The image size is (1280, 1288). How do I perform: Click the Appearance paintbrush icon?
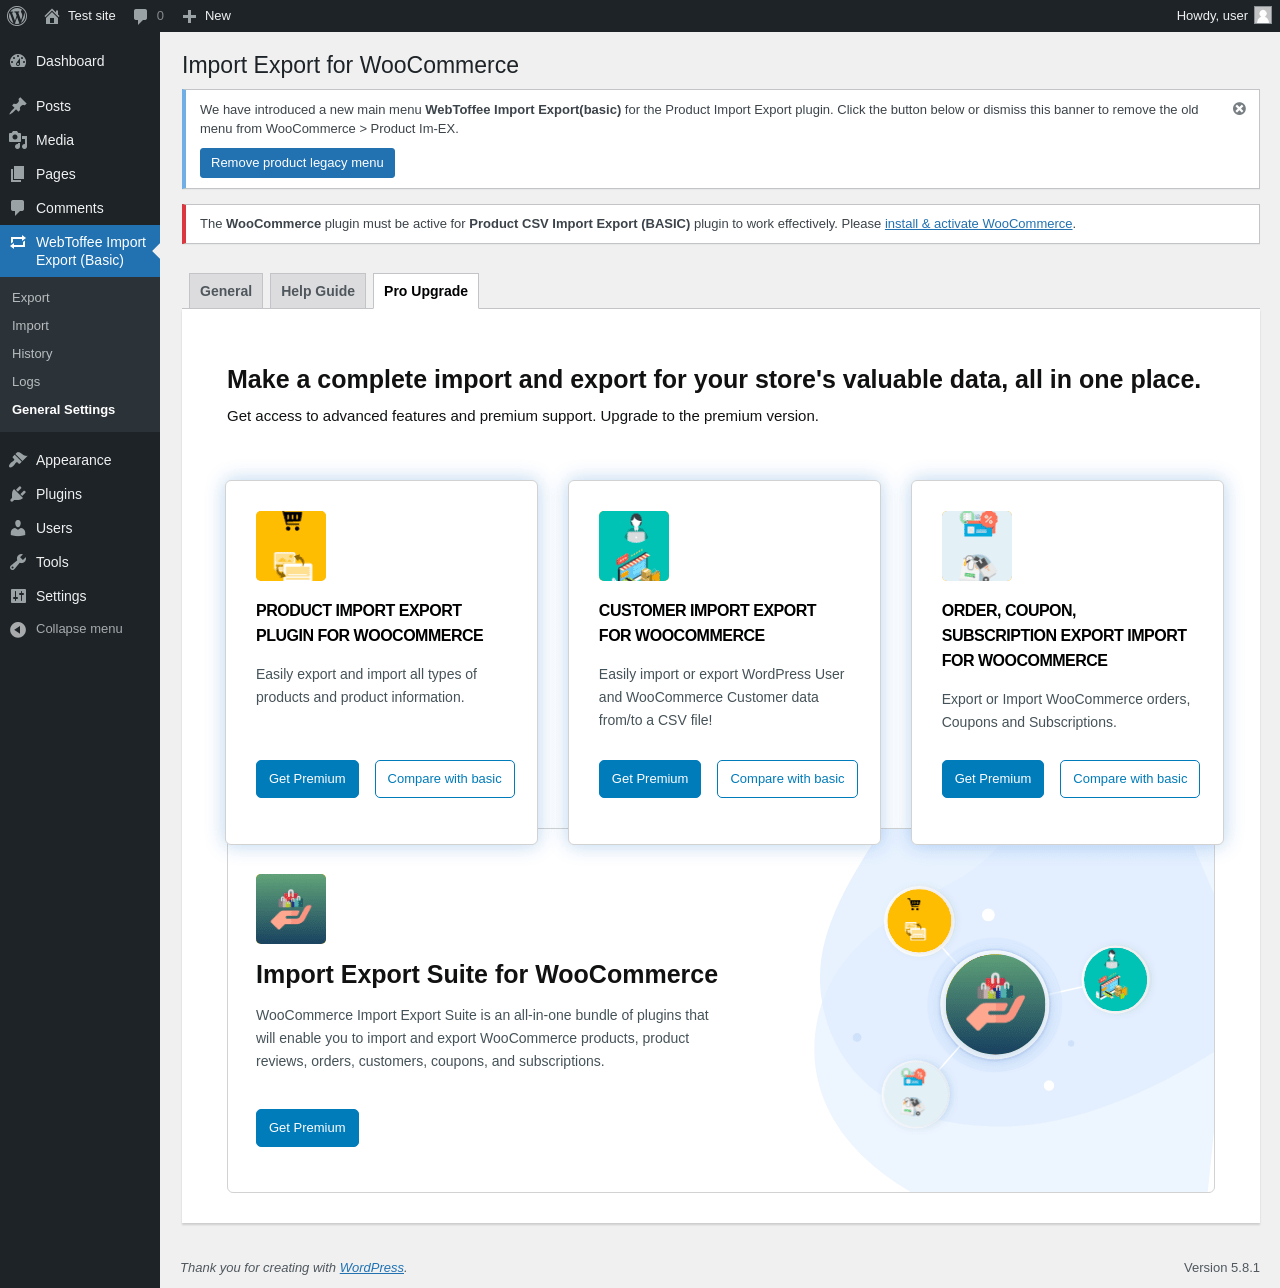coord(18,460)
